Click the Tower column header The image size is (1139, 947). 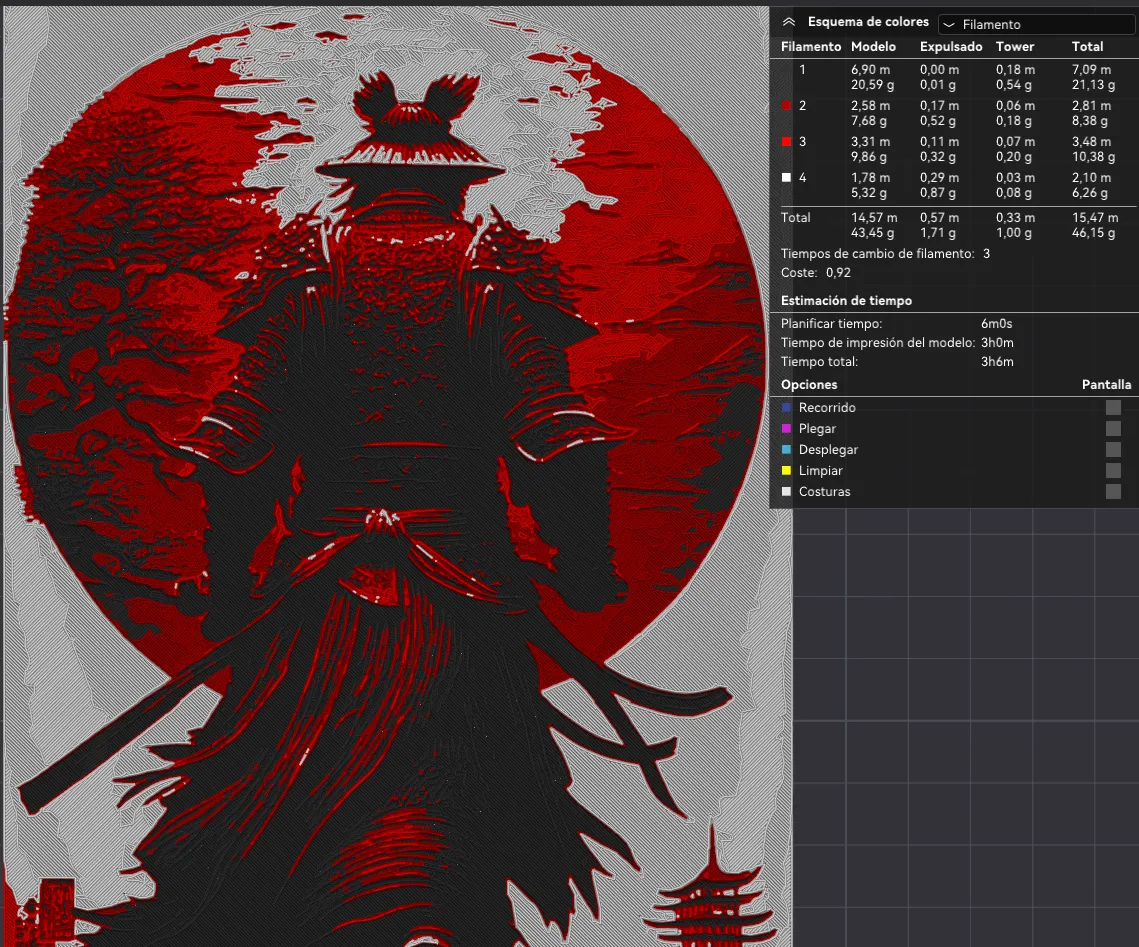tap(1015, 46)
